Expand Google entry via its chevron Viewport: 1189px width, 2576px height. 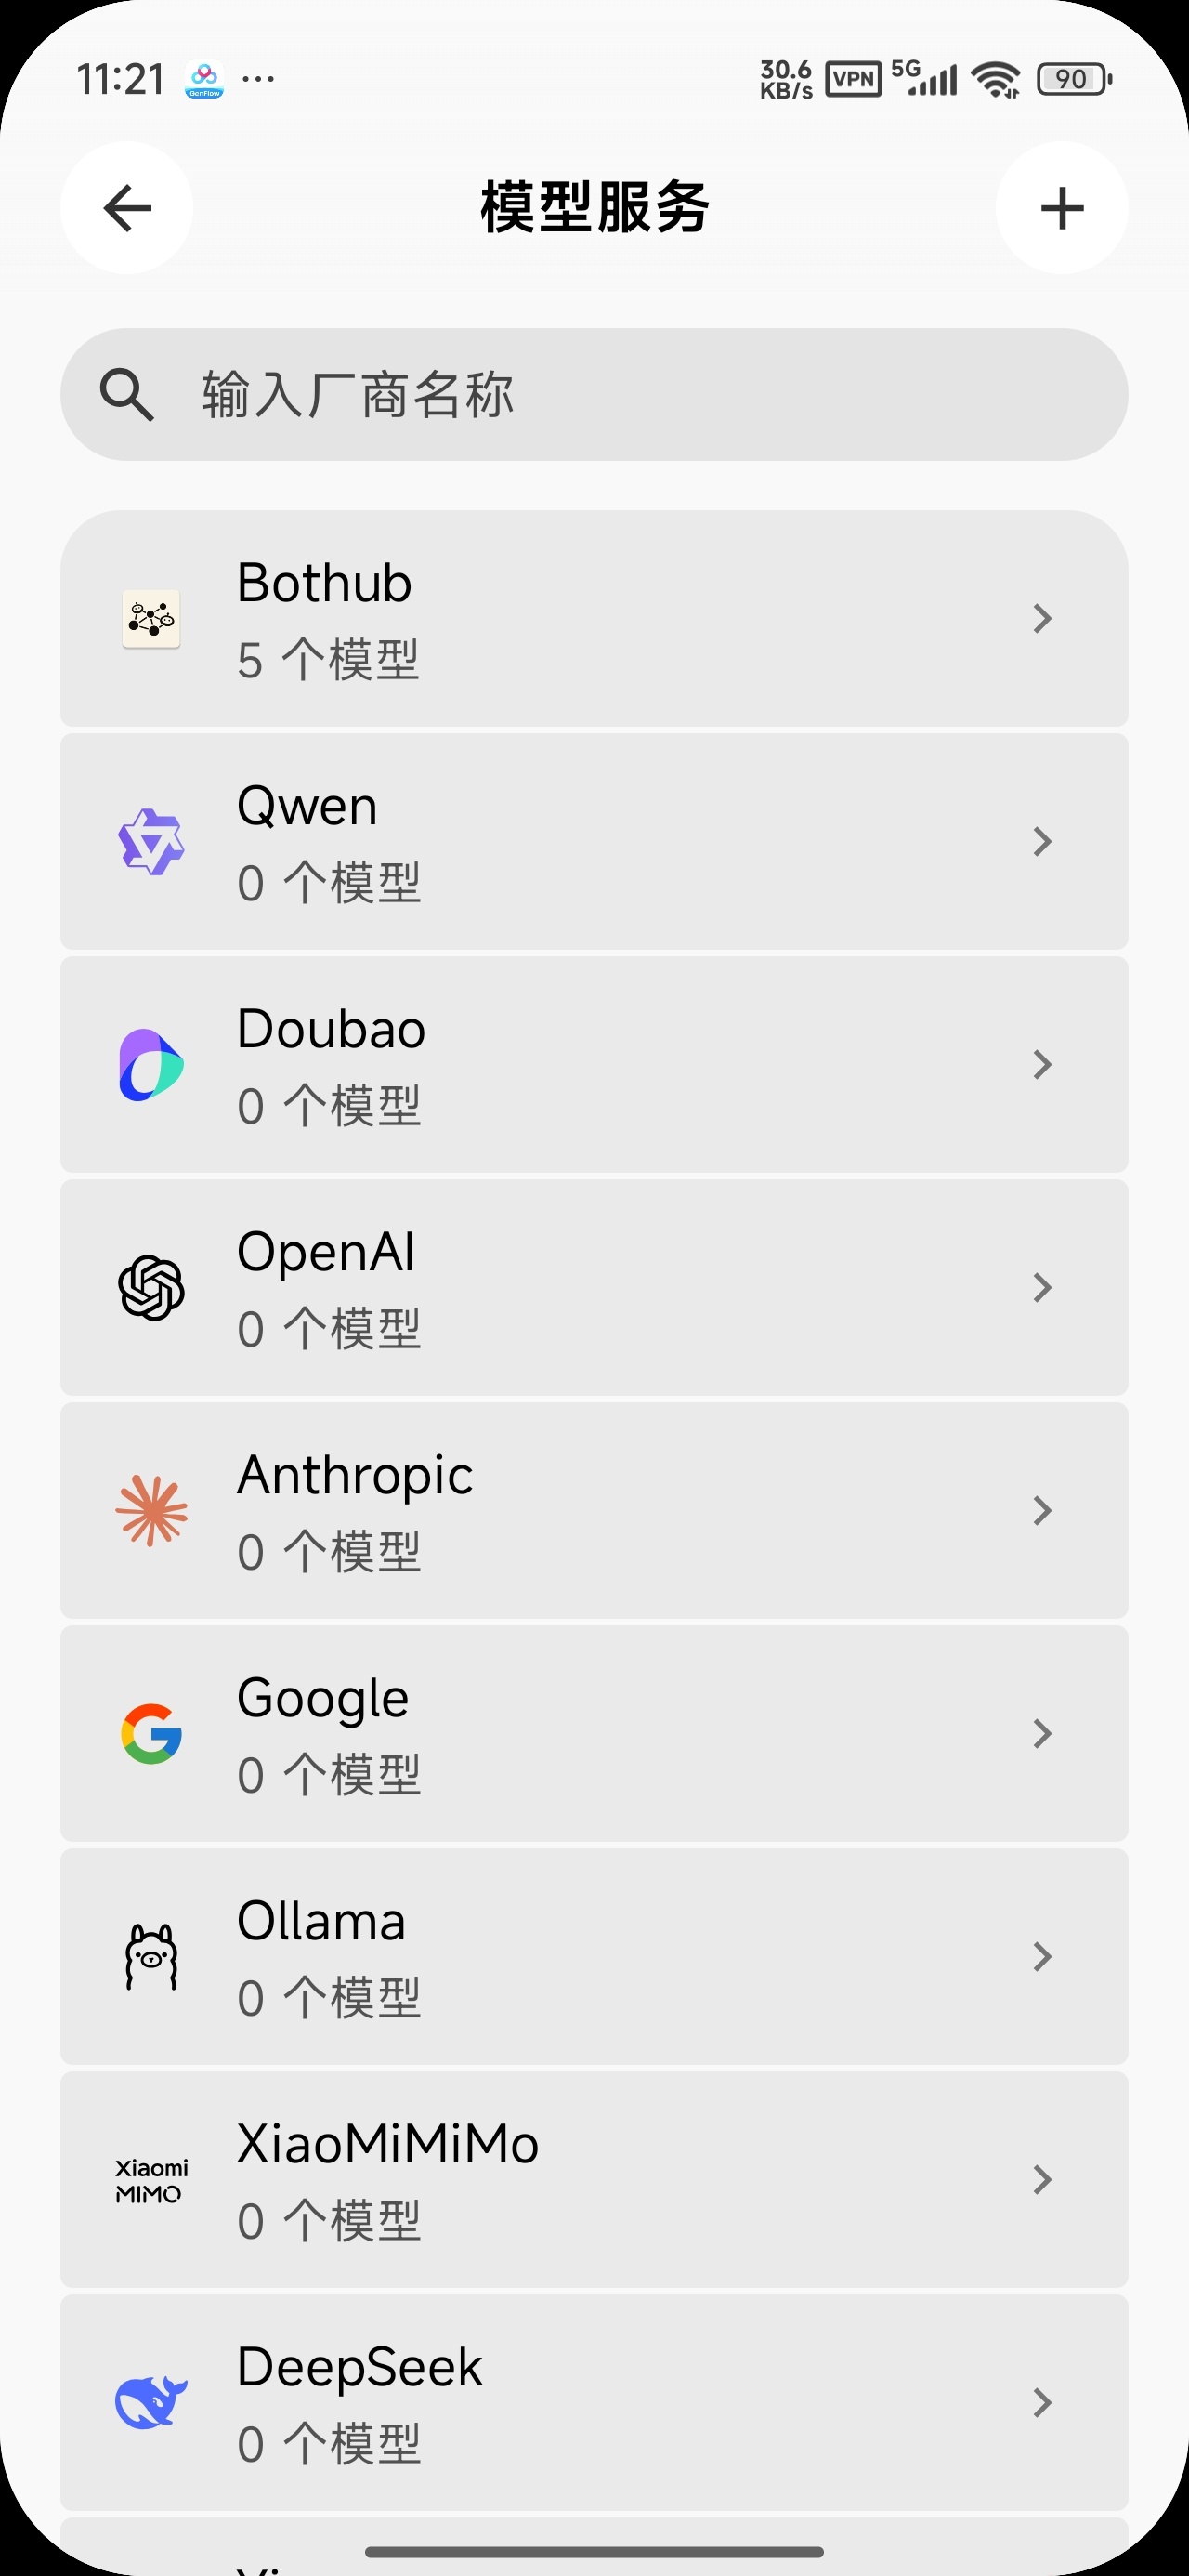click(x=1042, y=1734)
